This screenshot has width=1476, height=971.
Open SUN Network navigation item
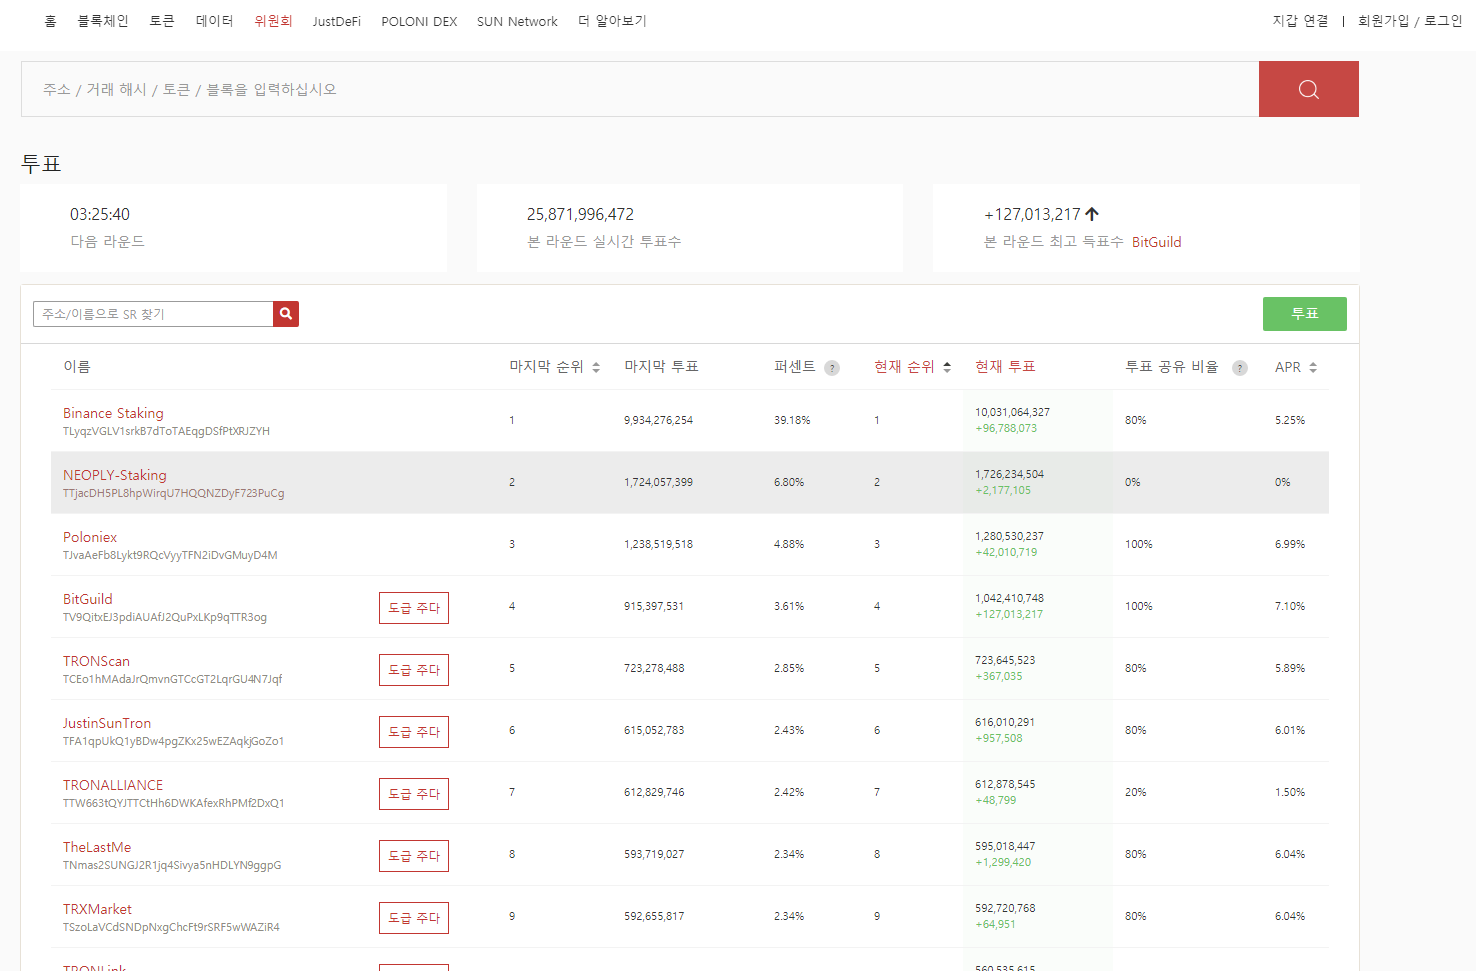tap(517, 21)
